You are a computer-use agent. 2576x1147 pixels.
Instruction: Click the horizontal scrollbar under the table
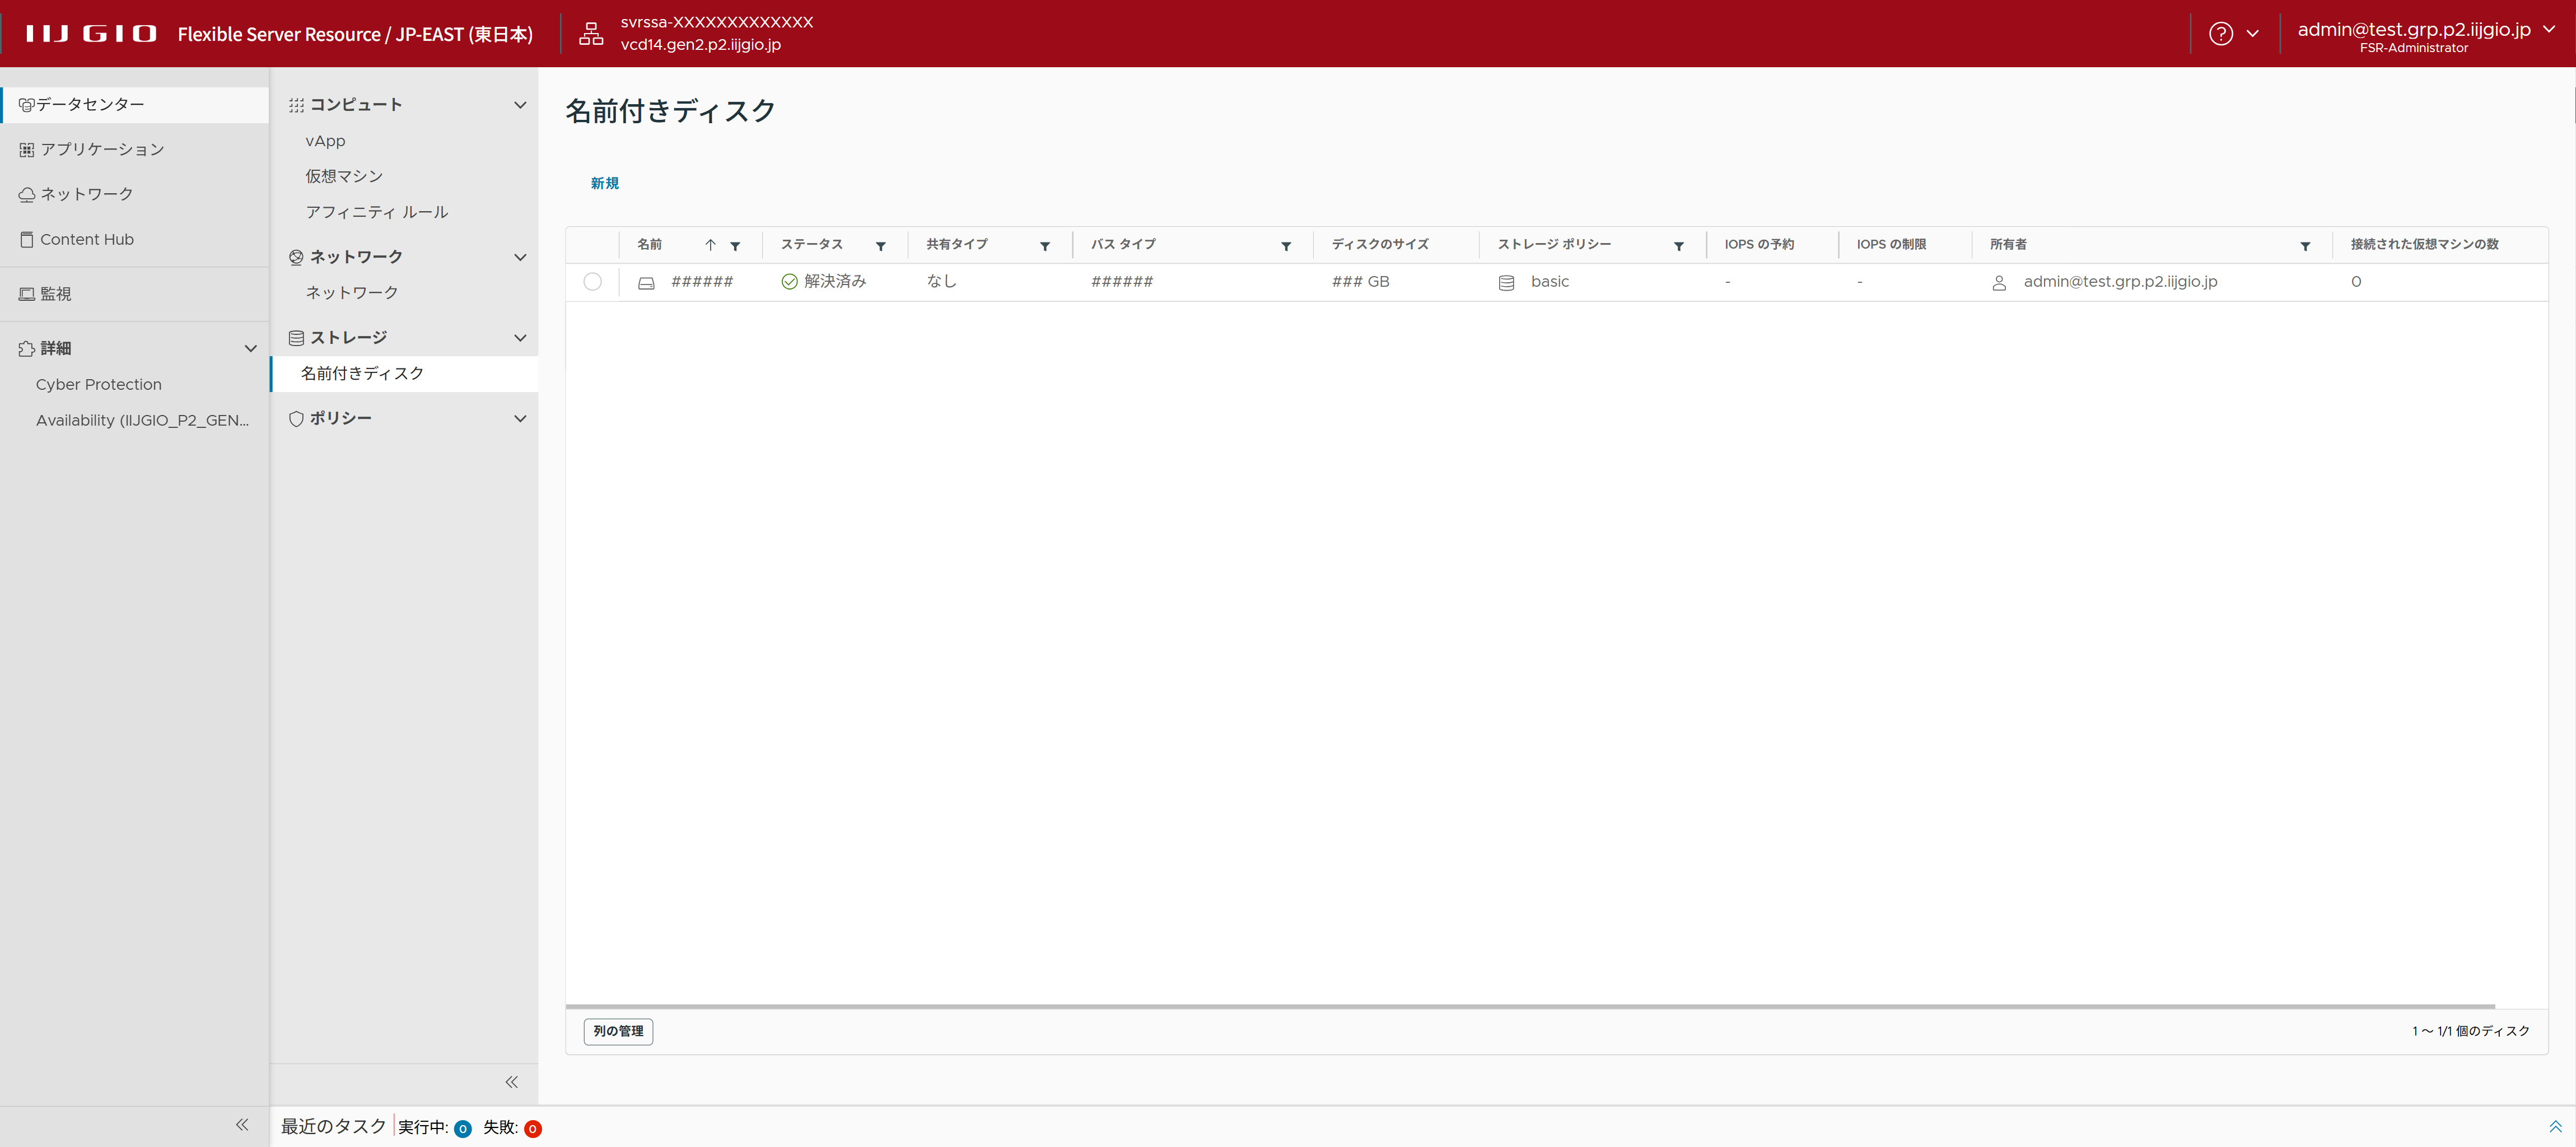1530,1006
